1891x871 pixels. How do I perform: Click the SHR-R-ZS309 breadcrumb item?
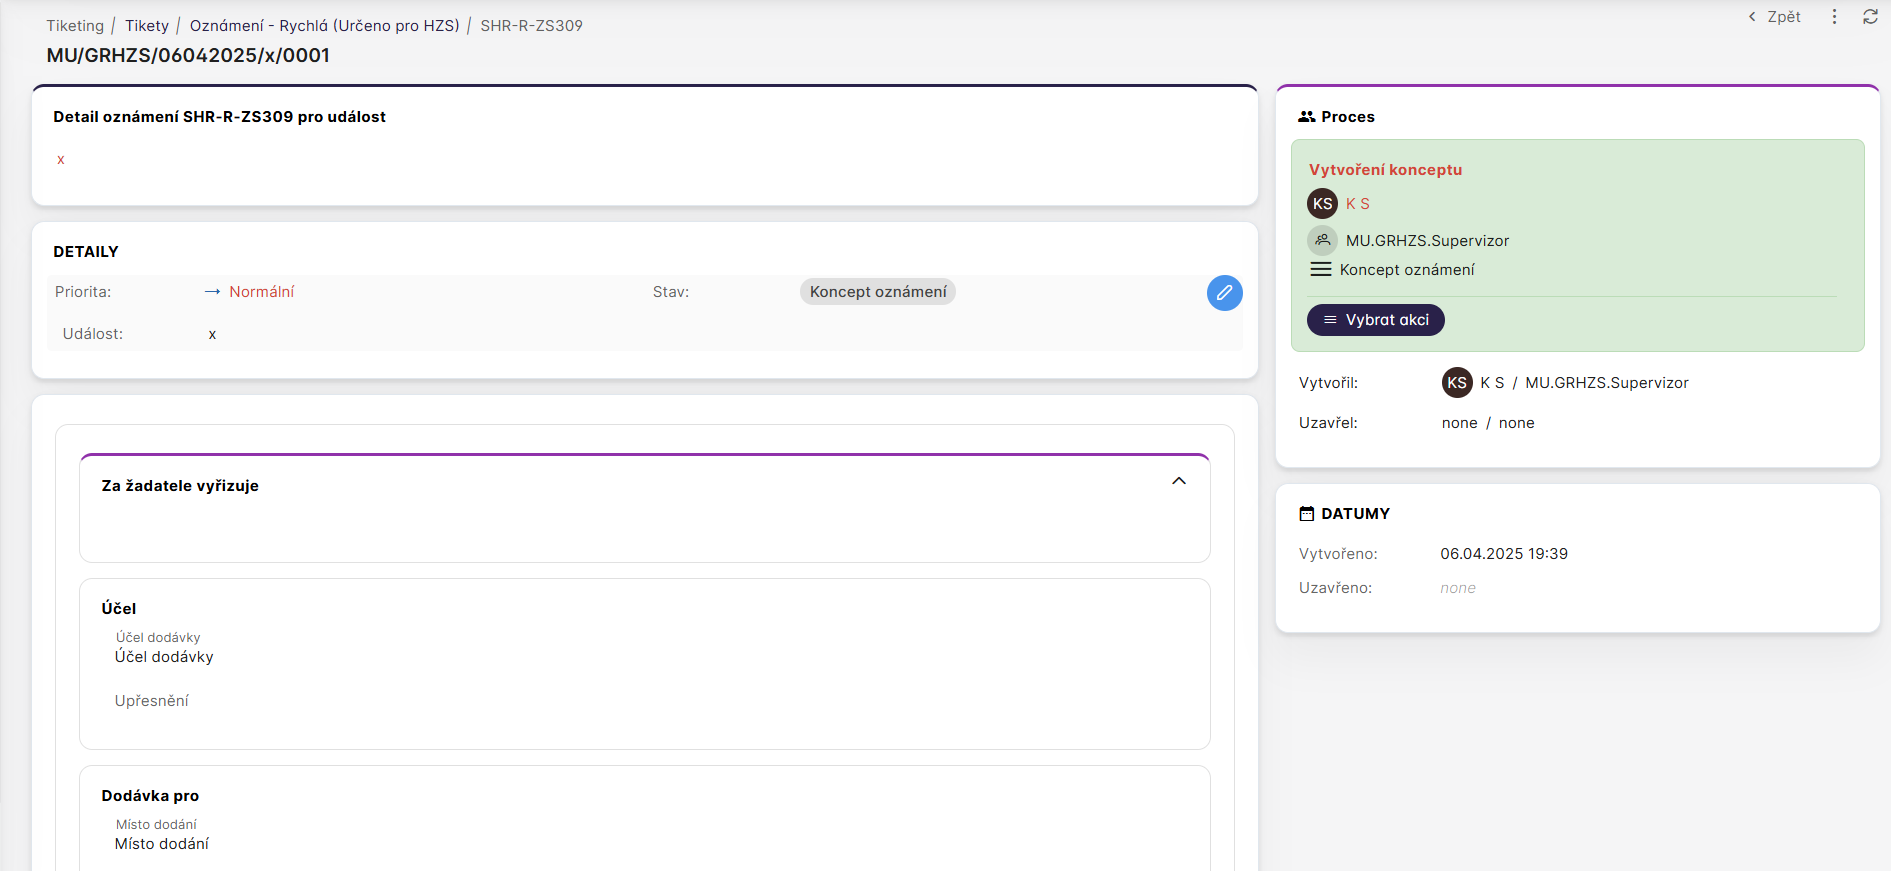531,26
